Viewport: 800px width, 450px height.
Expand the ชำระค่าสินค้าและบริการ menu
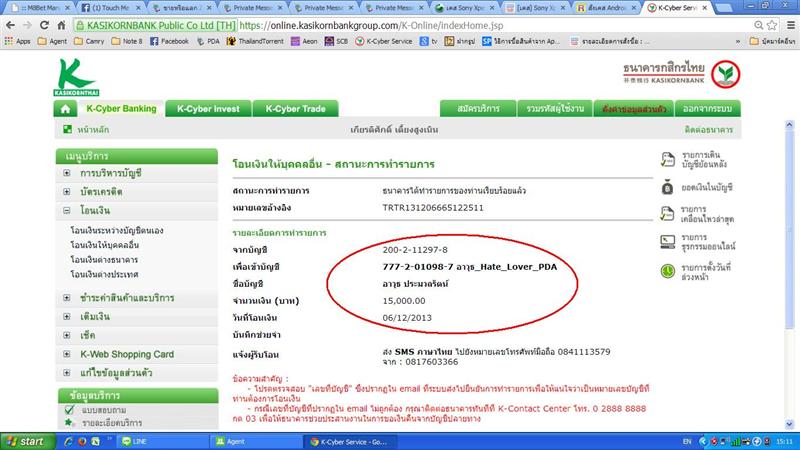tap(67, 297)
